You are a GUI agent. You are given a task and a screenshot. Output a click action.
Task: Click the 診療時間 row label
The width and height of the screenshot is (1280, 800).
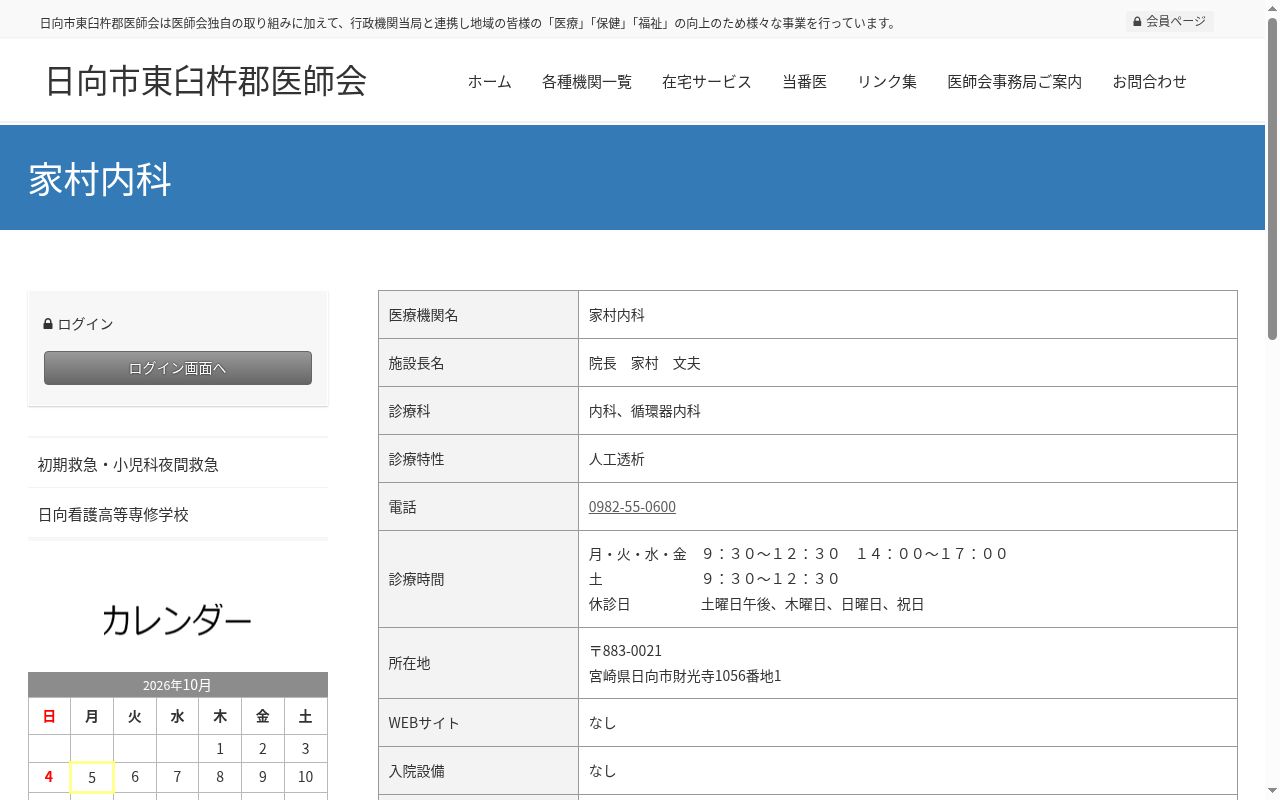pos(479,579)
